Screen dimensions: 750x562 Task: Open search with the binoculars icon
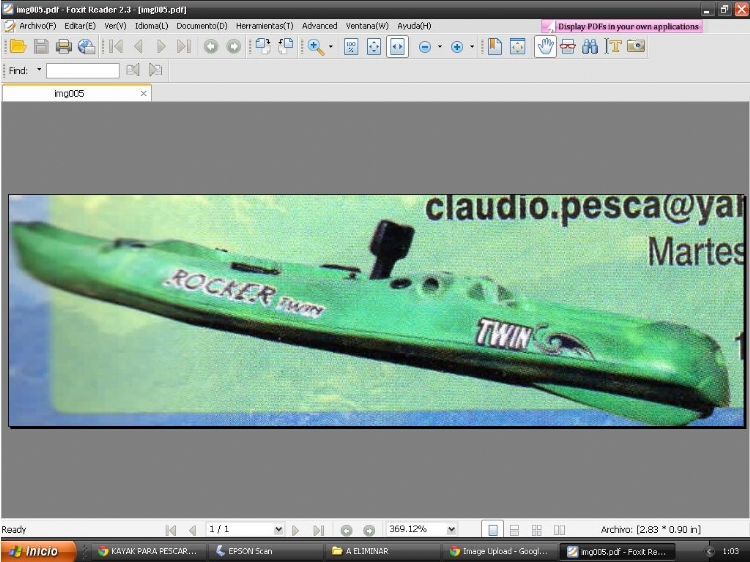(x=590, y=46)
